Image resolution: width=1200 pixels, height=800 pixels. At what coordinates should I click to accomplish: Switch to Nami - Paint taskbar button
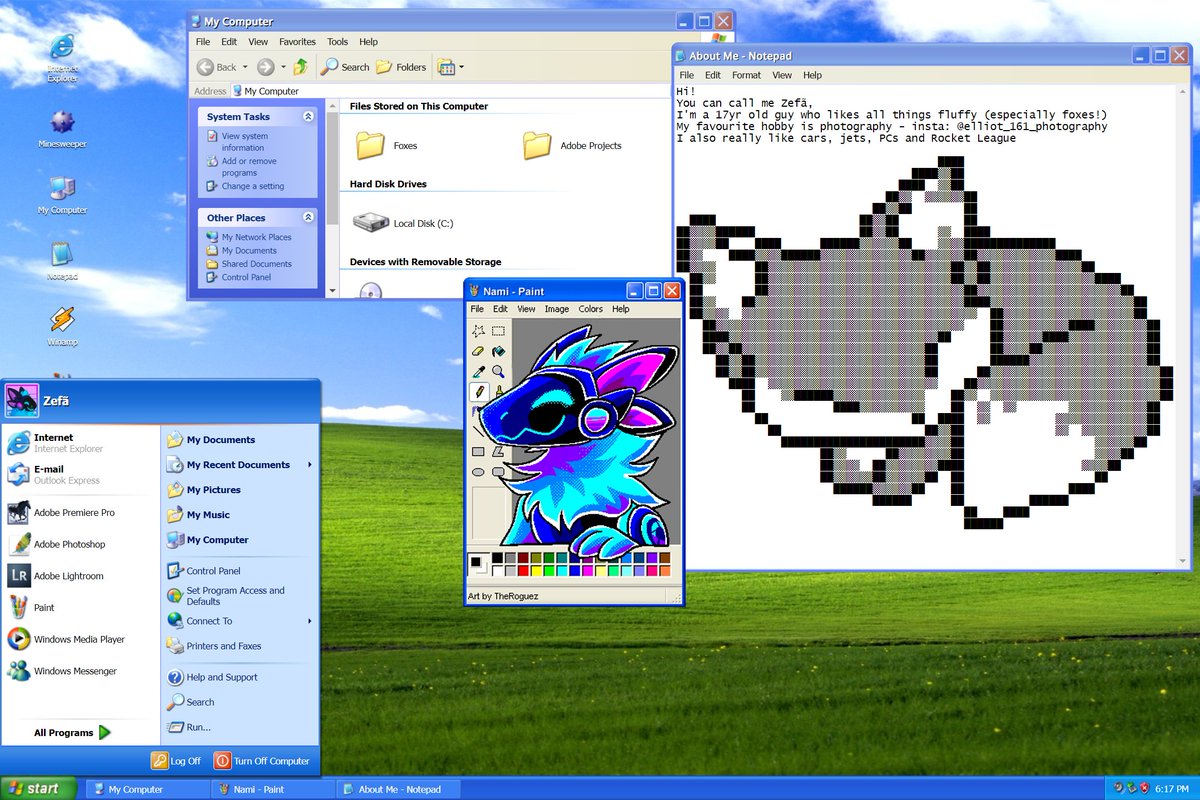[x=272, y=789]
